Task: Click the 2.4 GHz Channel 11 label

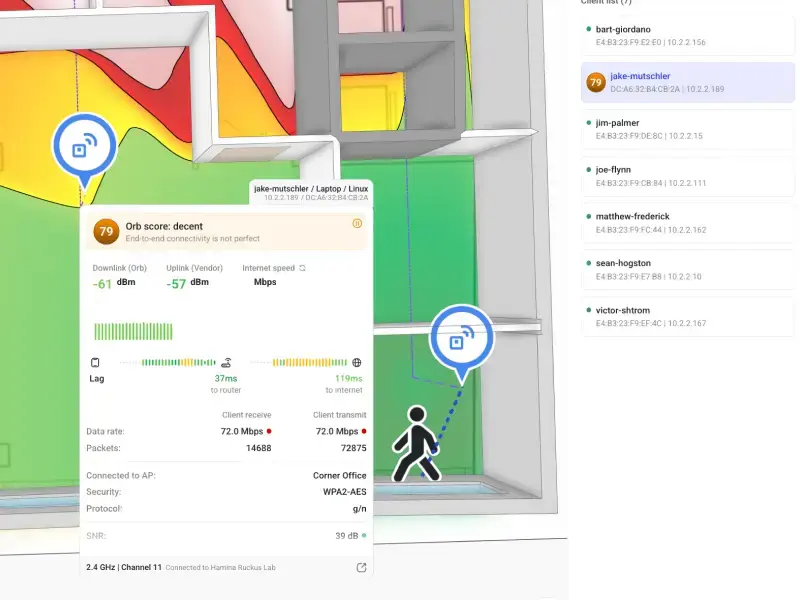Action: click(x=124, y=567)
